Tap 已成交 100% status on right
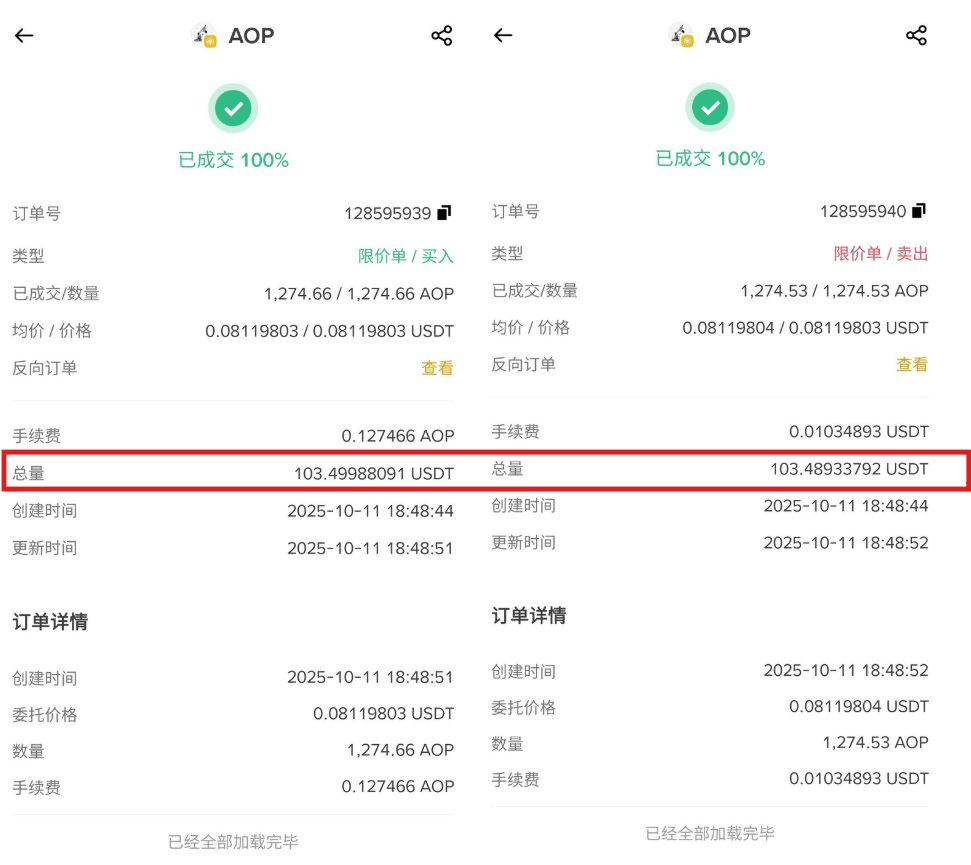The height and width of the screenshot is (865, 971). [710, 159]
